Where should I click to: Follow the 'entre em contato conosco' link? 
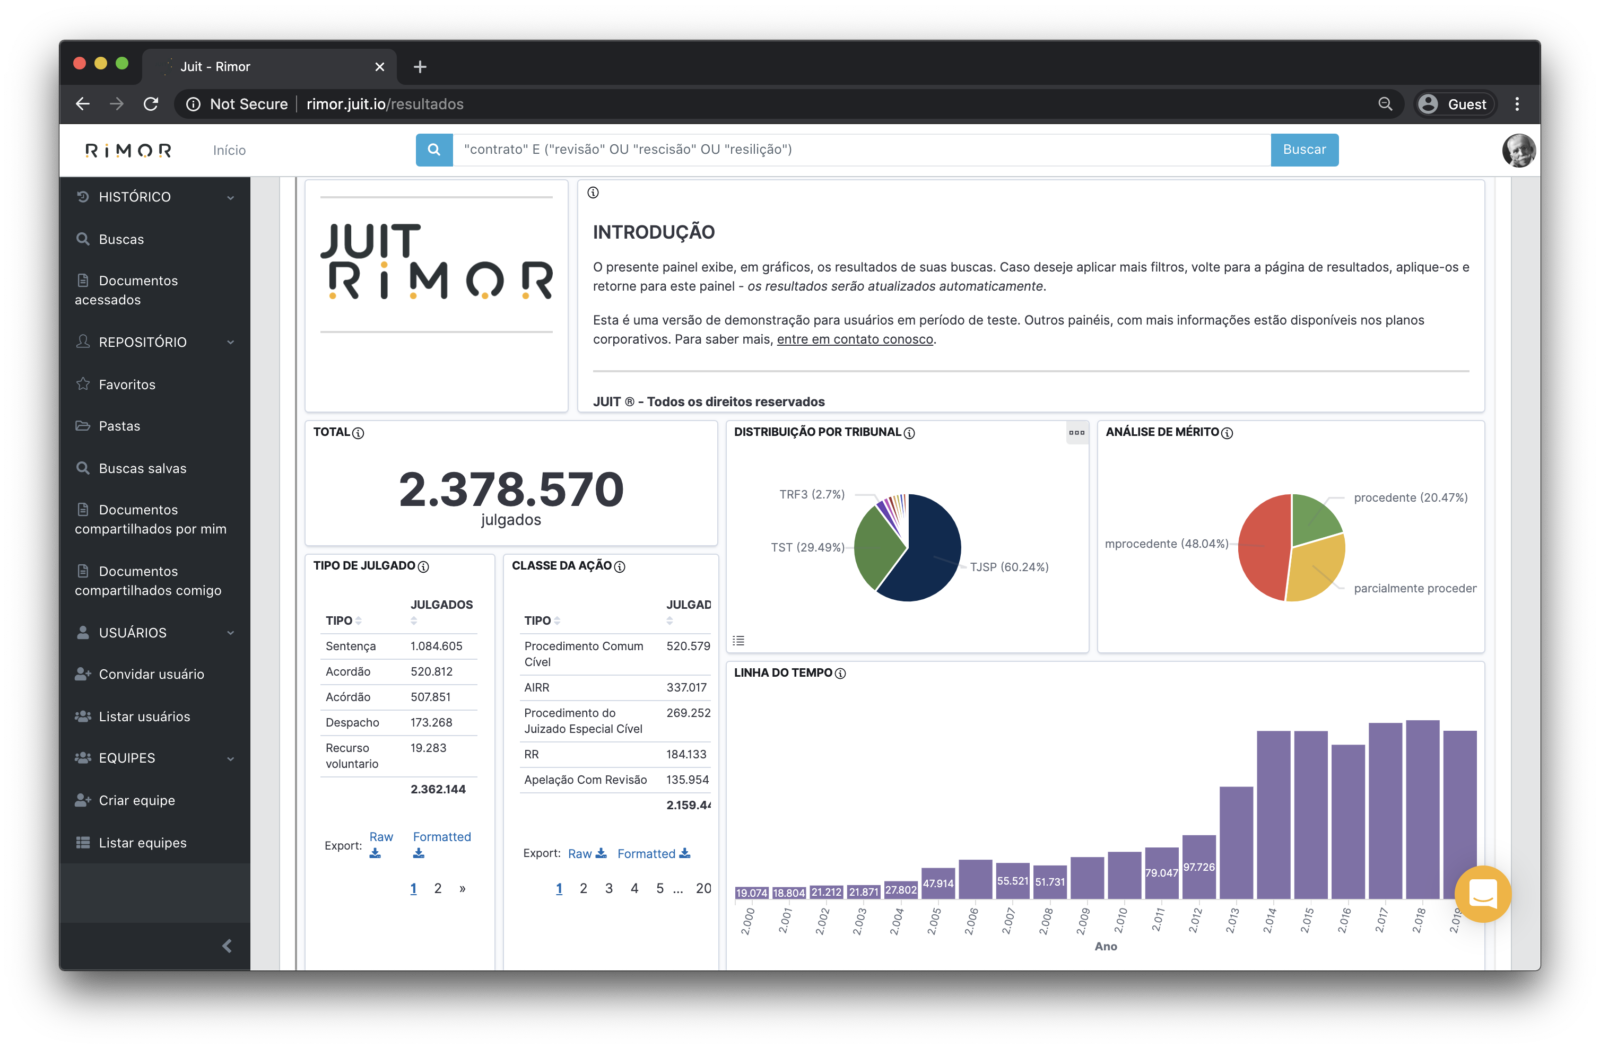click(854, 340)
